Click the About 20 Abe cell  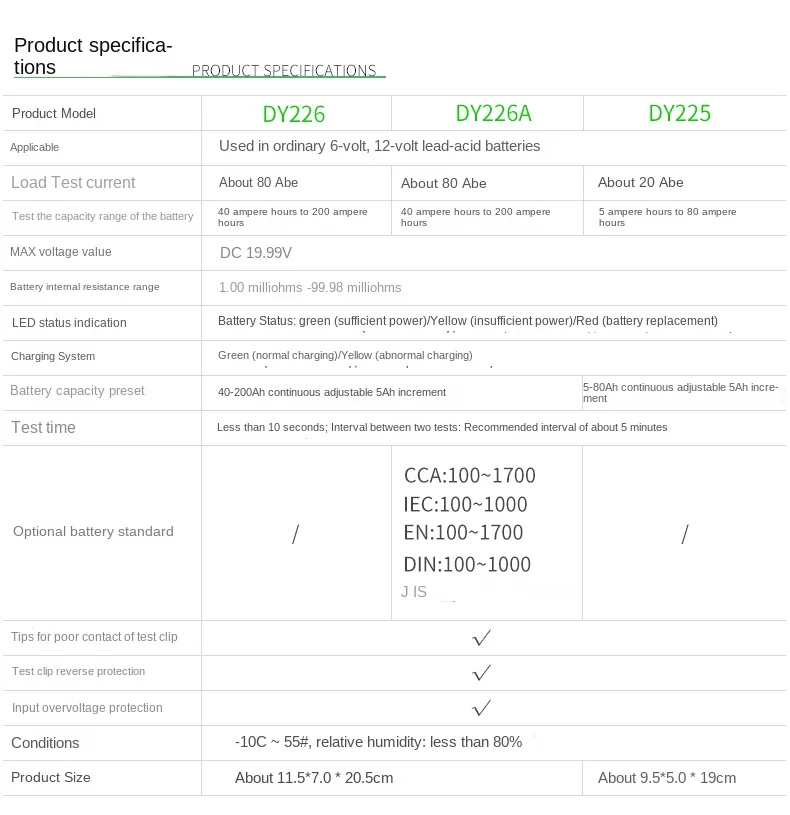pos(640,182)
